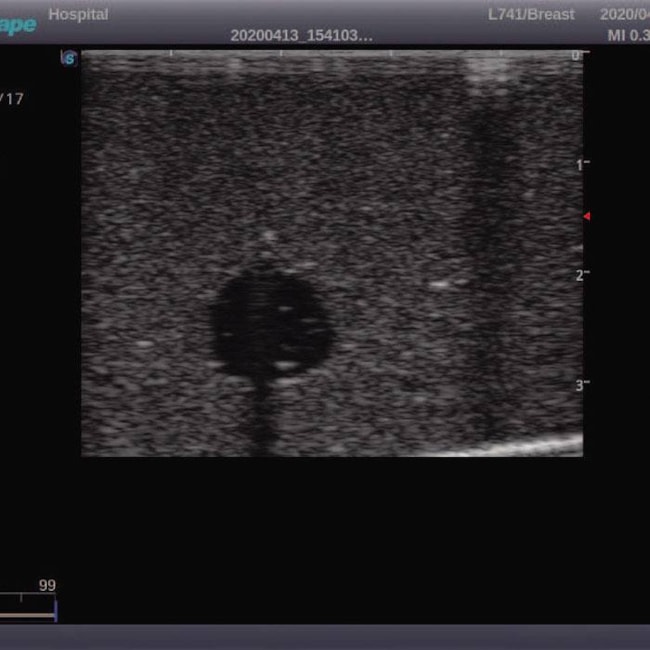Click the probe orientation marker icon

click(x=69, y=58)
